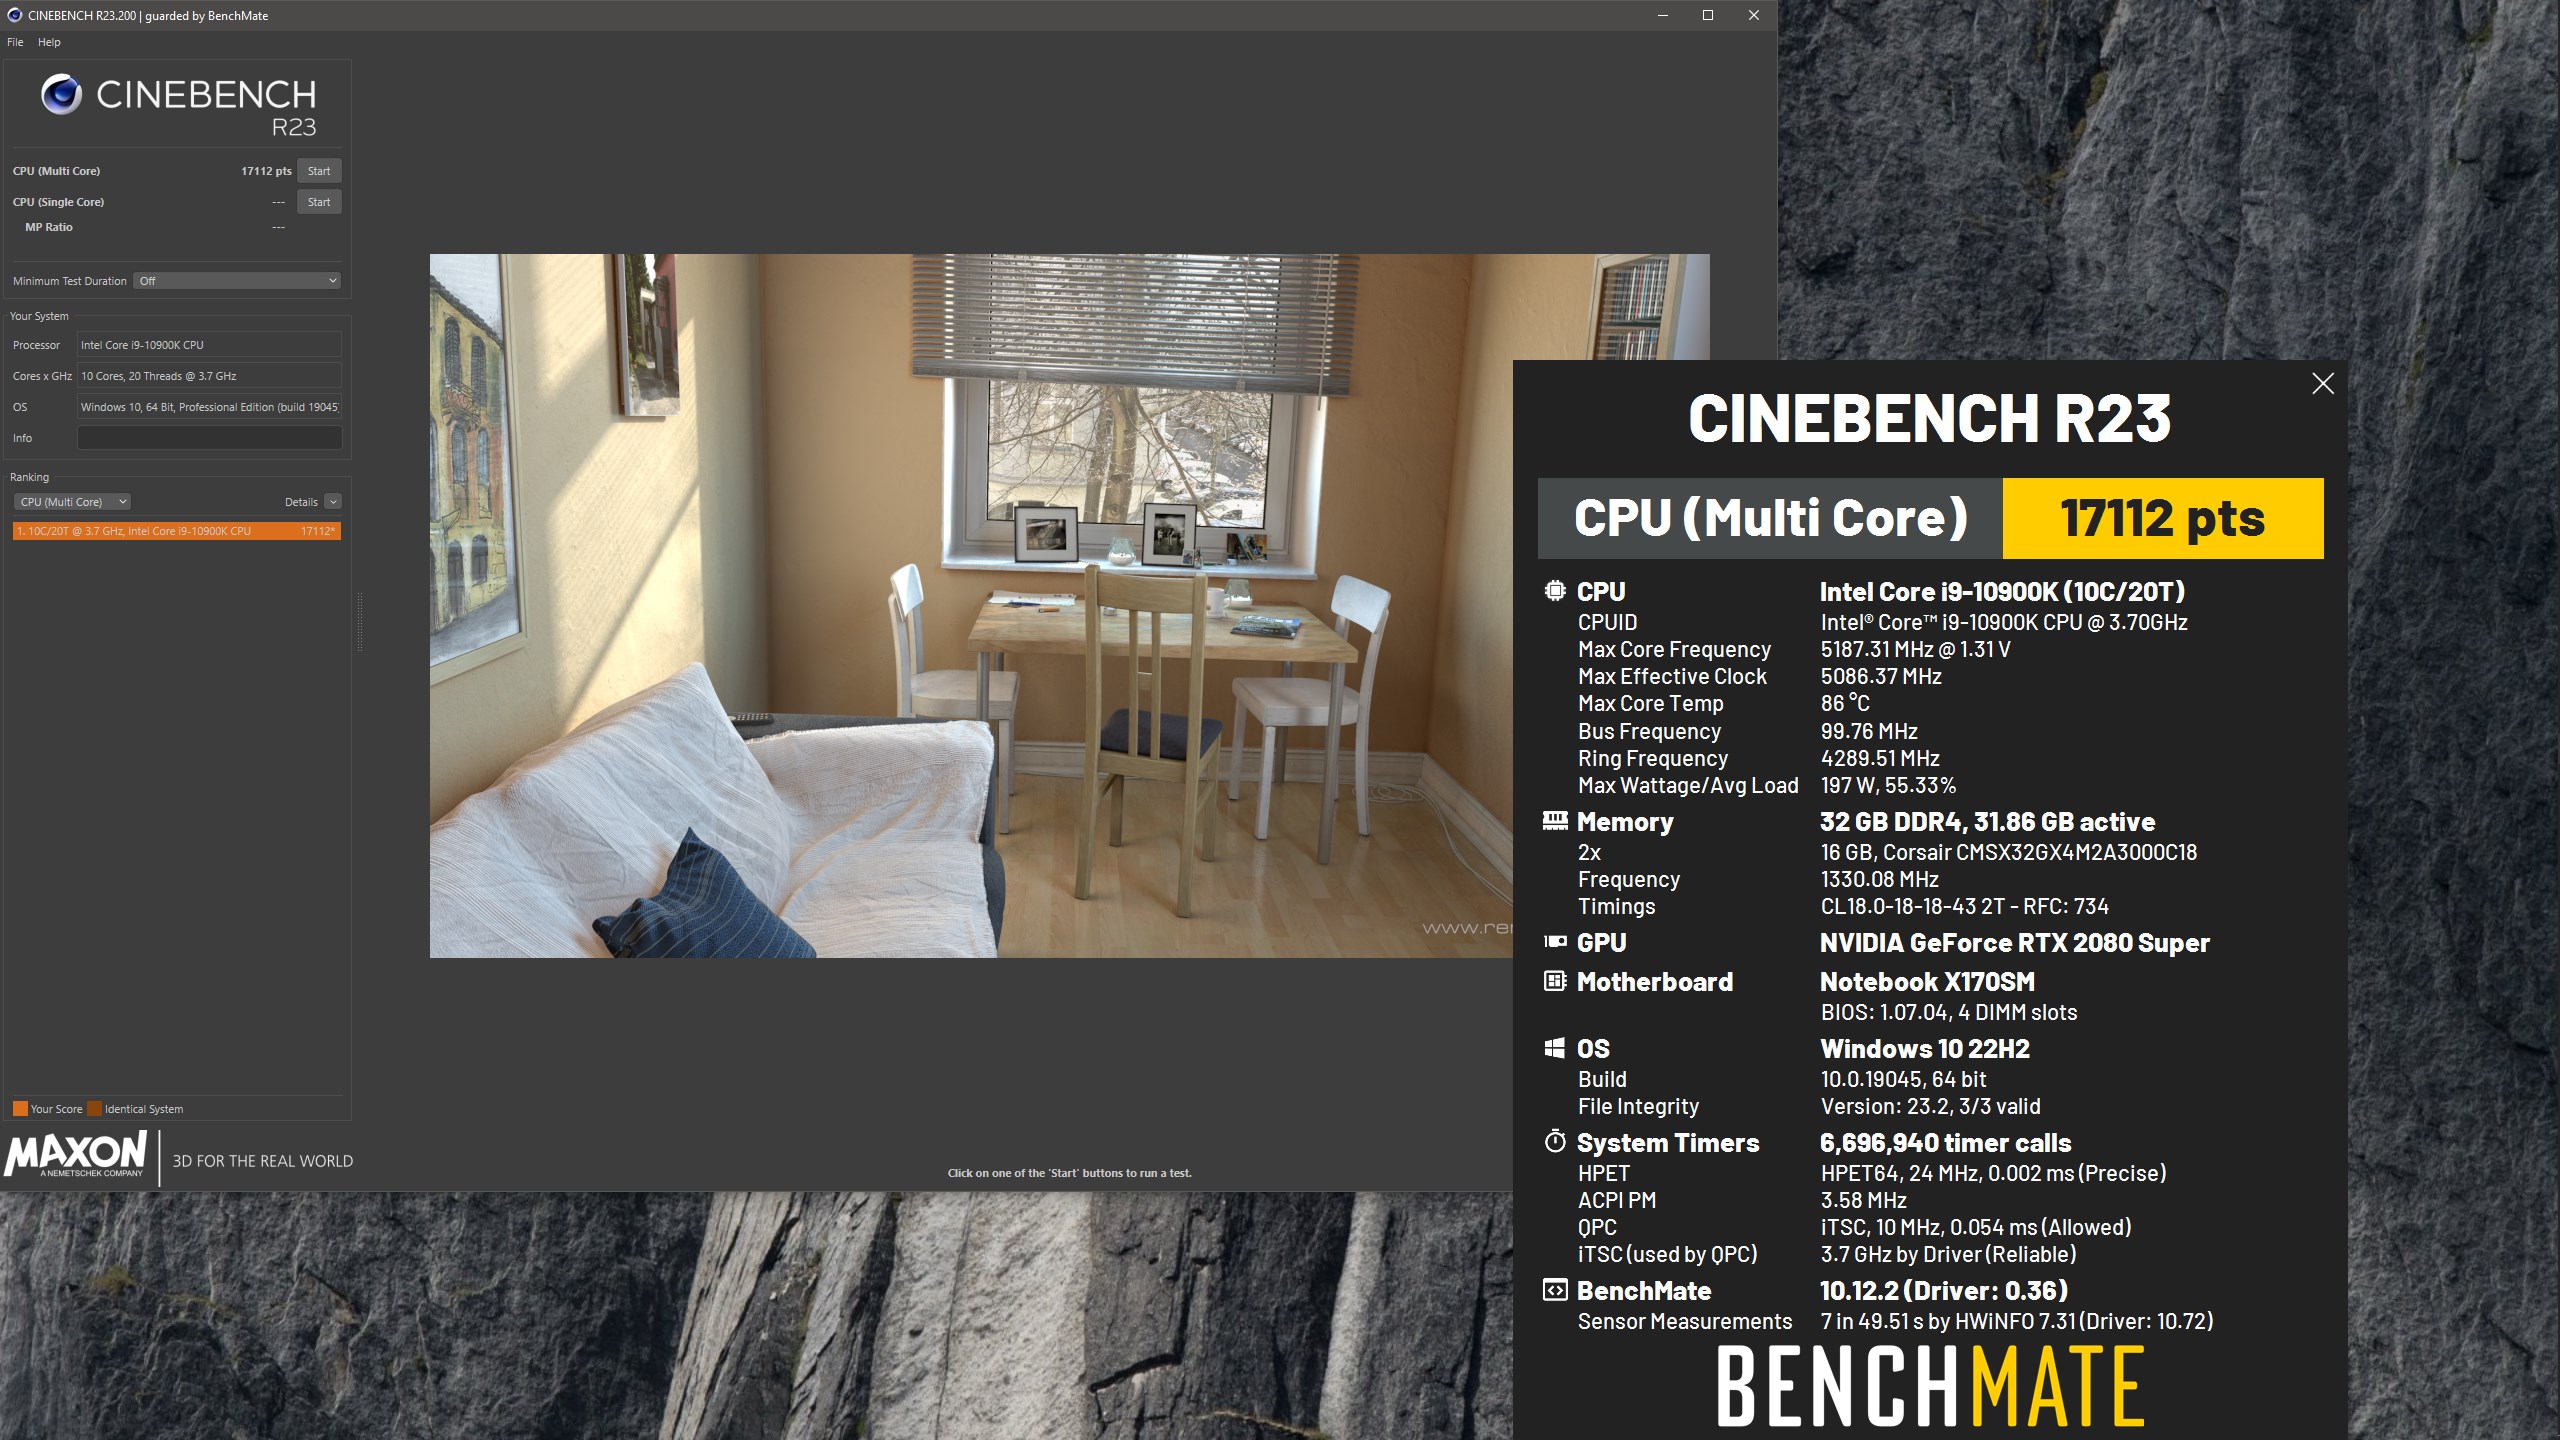Click Bus Frequency value 99.76 MHz
The height and width of the screenshot is (1440, 2560).
click(x=1869, y=731)
